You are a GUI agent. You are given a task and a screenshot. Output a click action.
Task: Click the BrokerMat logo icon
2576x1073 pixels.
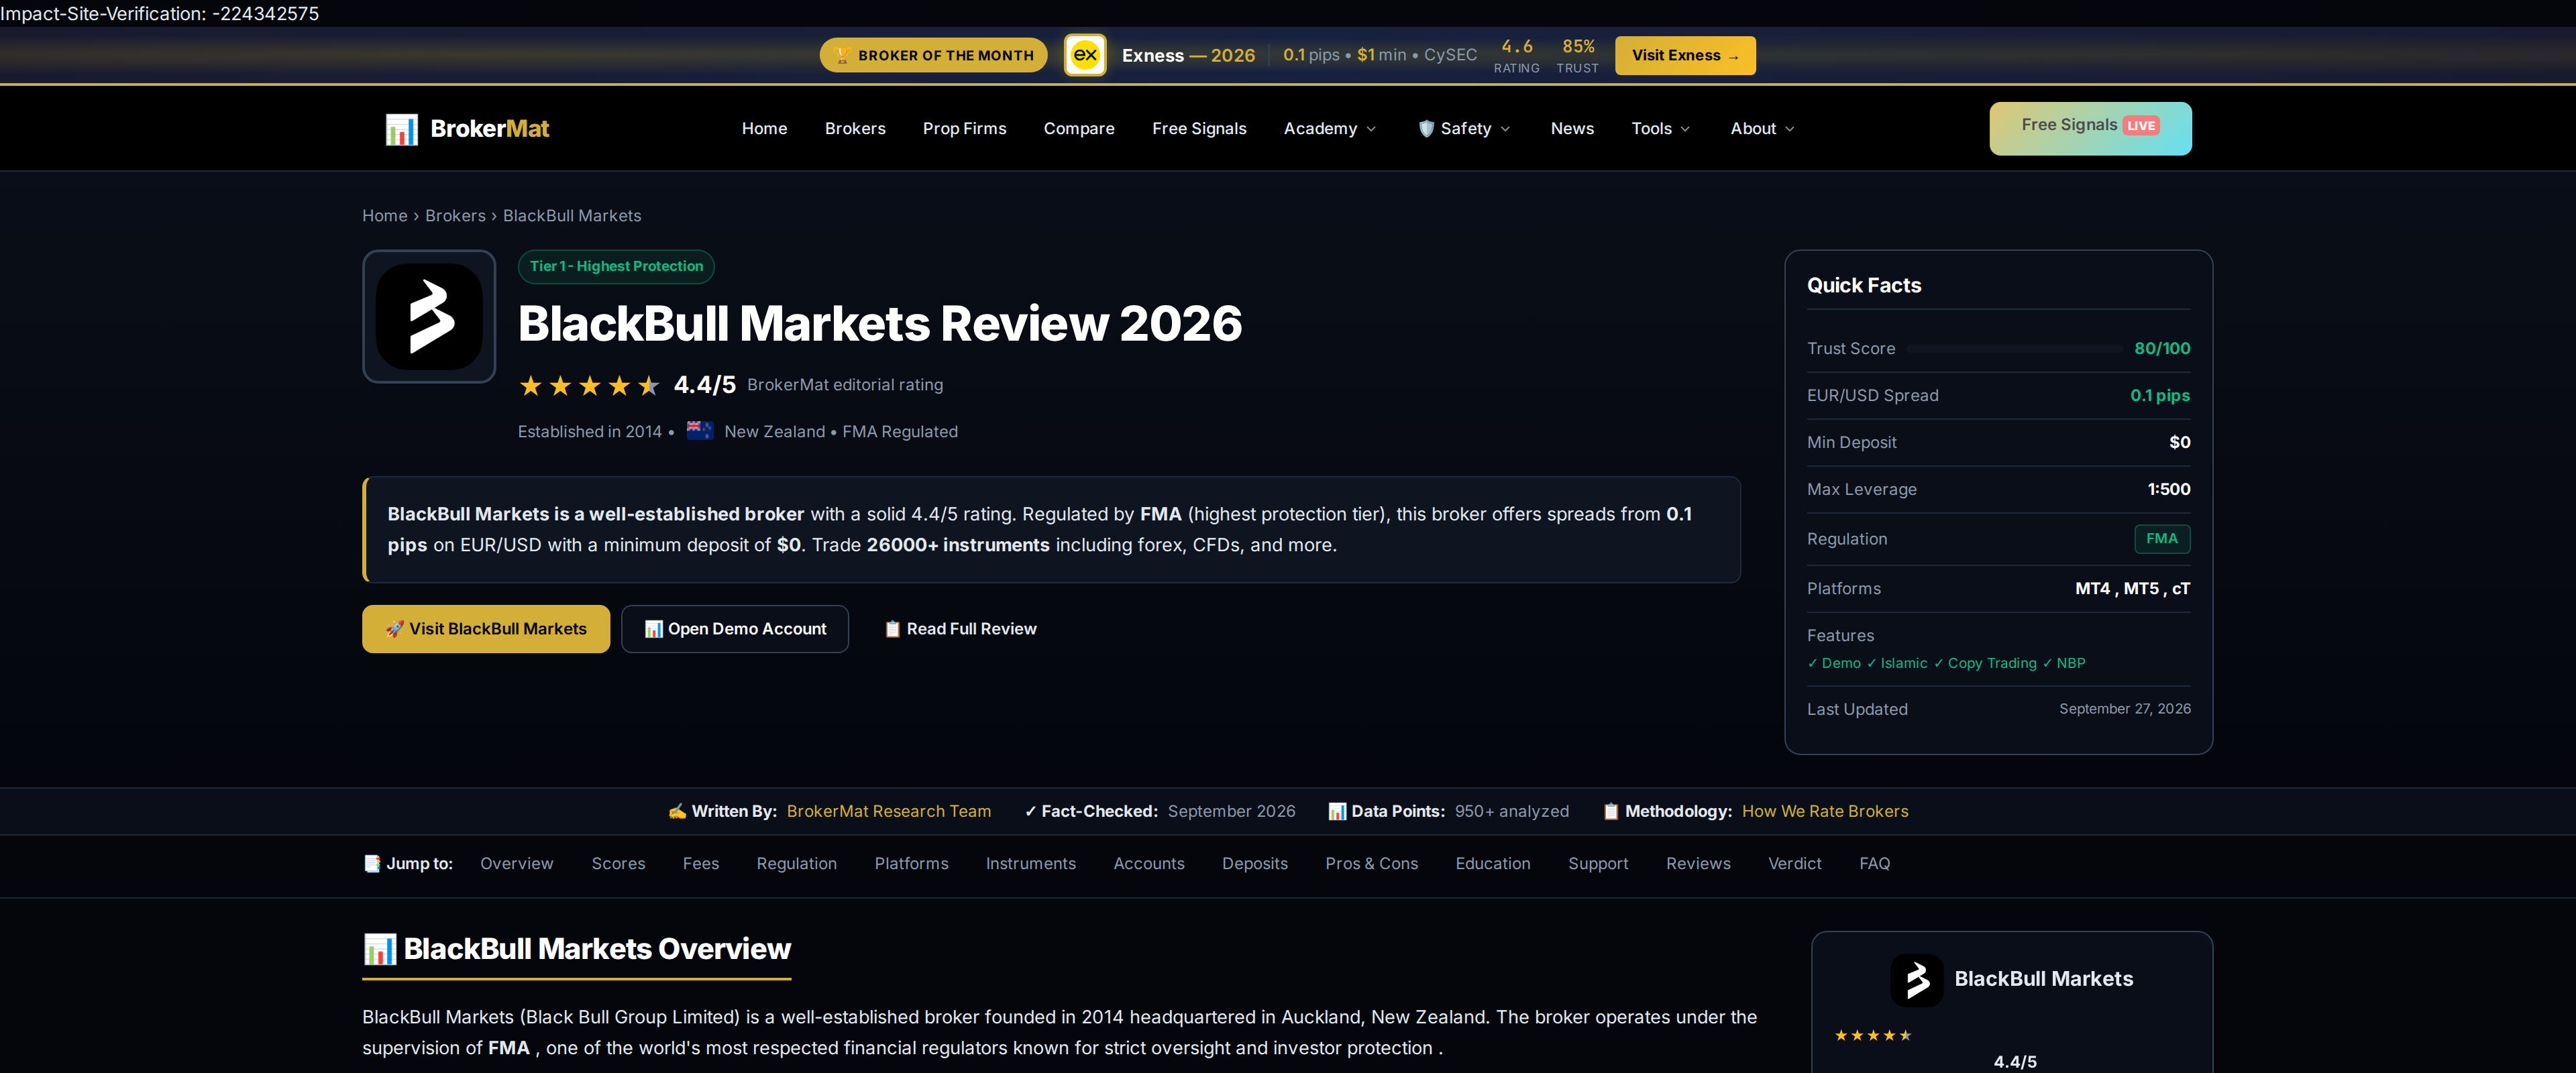tap(401, 129)
